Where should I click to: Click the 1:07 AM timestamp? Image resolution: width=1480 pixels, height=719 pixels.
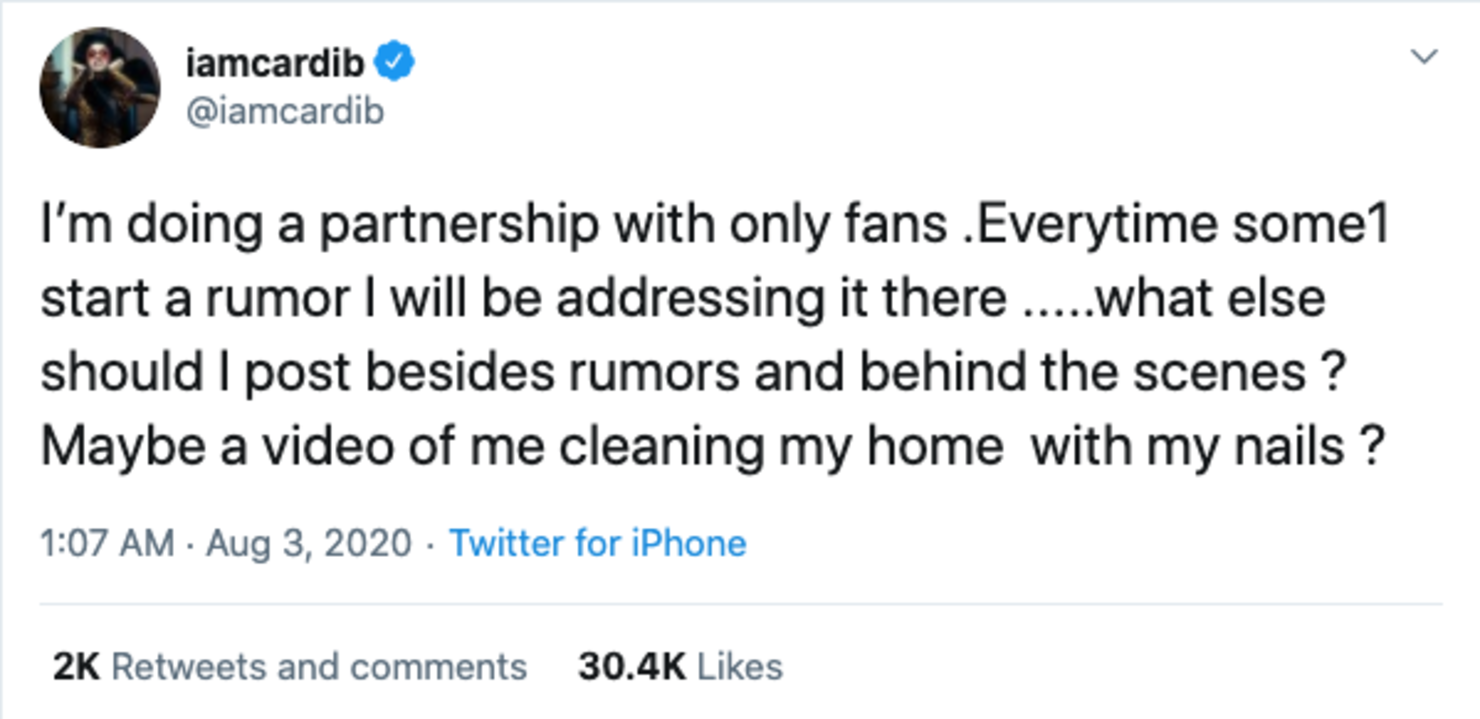(107, 543)
